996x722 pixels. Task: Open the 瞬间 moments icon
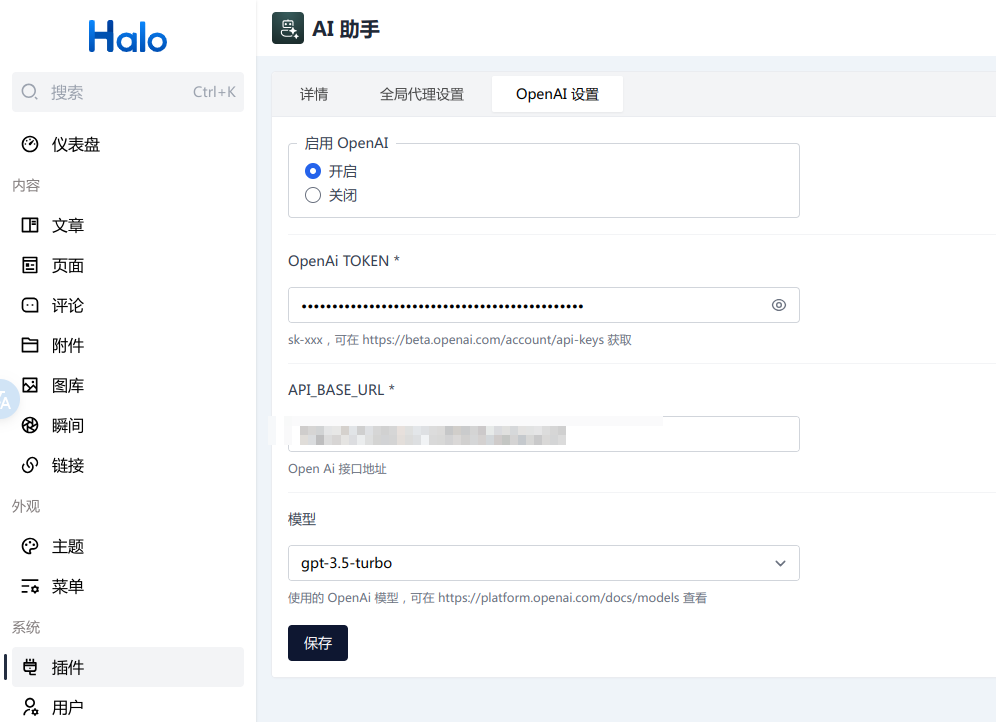tap(28, 425)
